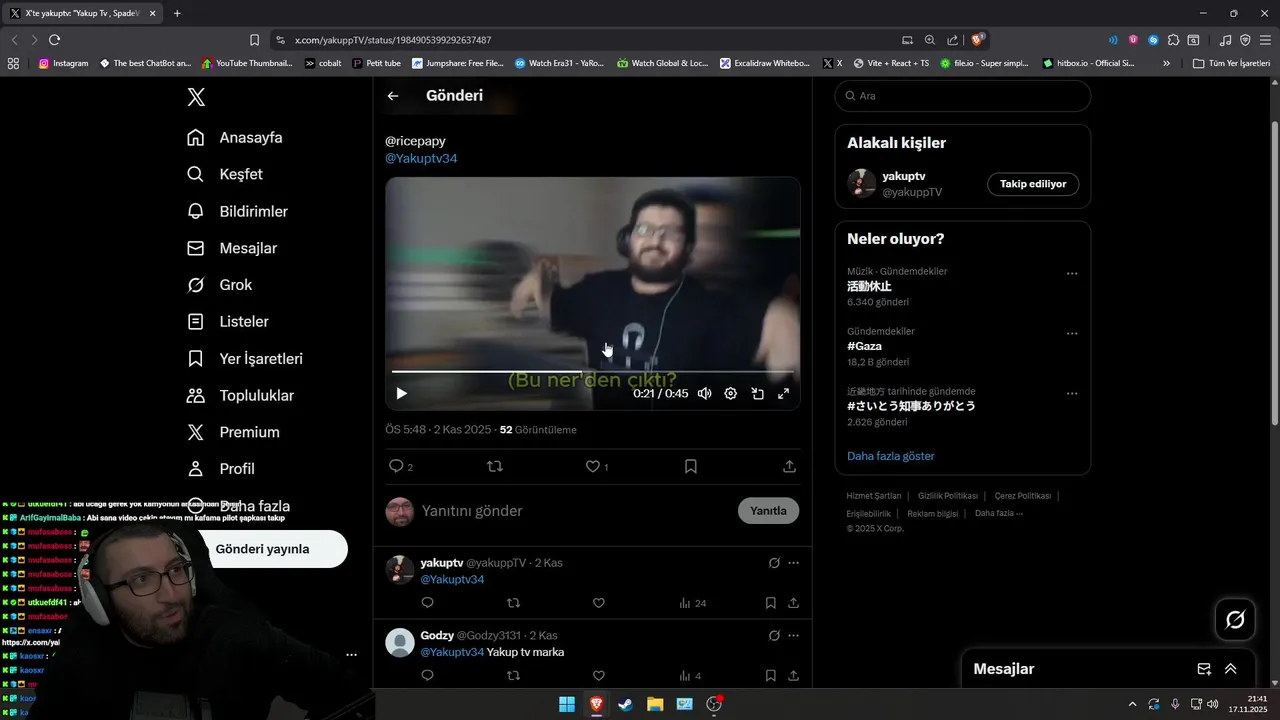
Task: Focus the Yanıtını gönder reply field
Action: pyautogui.click(x=575, y=511)
